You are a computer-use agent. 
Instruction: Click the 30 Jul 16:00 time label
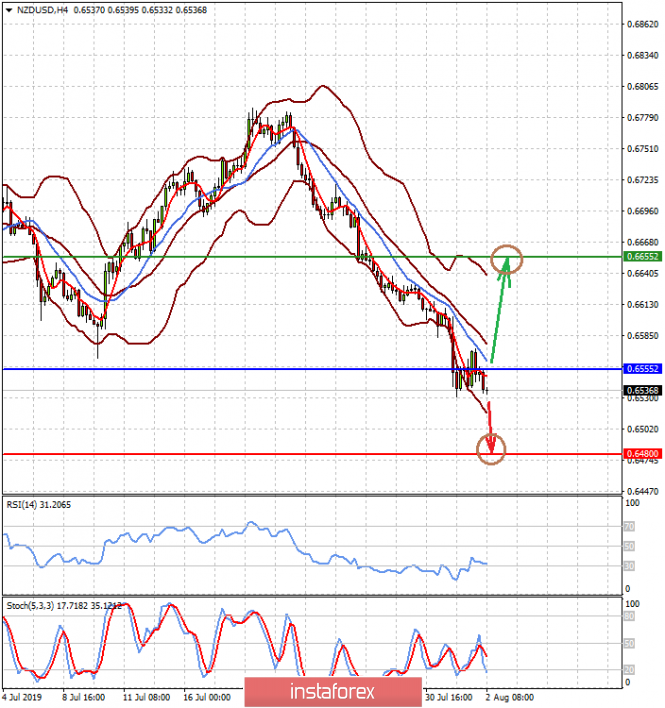point(449,698)
